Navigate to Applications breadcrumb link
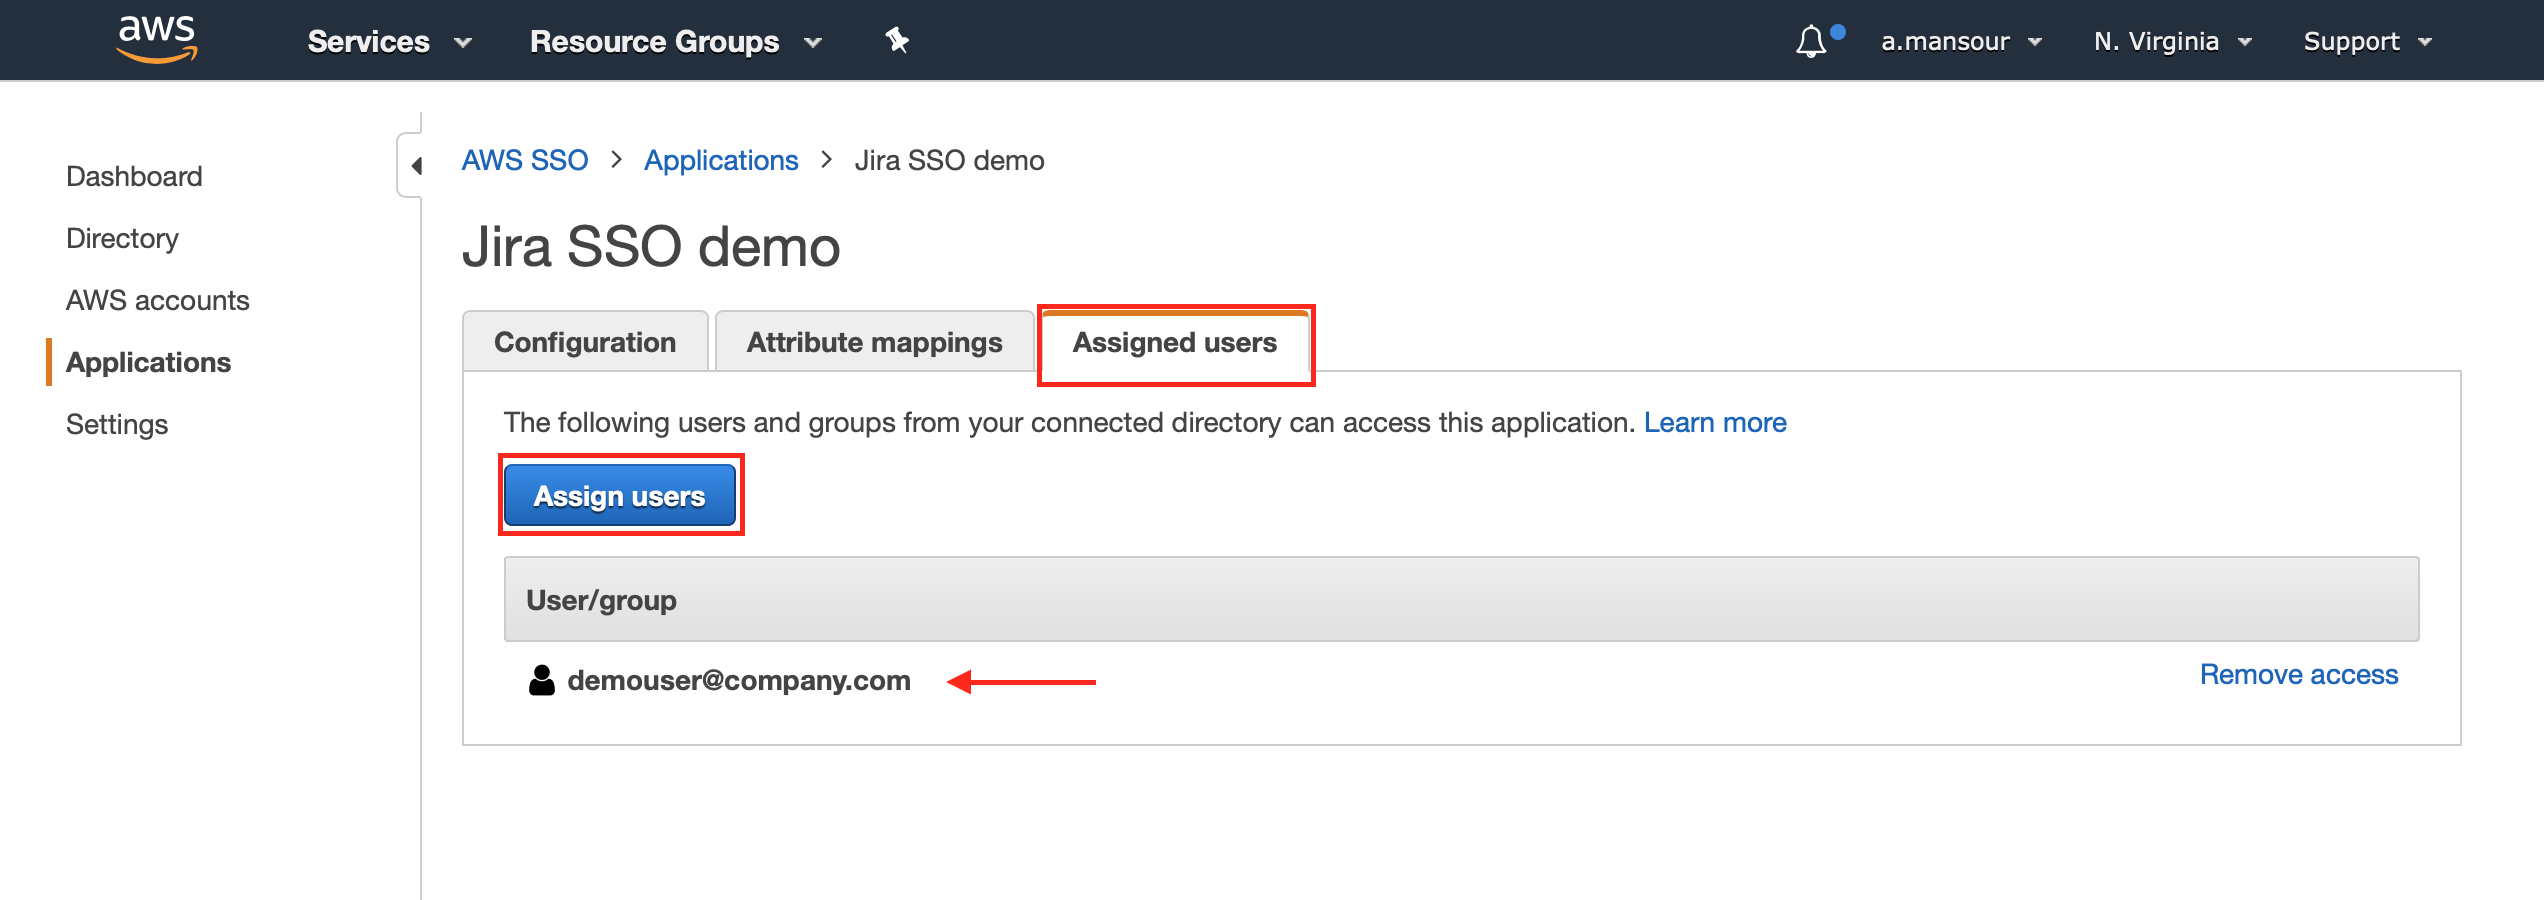This screenshot has width=2544, height=900. pos(721,160)
